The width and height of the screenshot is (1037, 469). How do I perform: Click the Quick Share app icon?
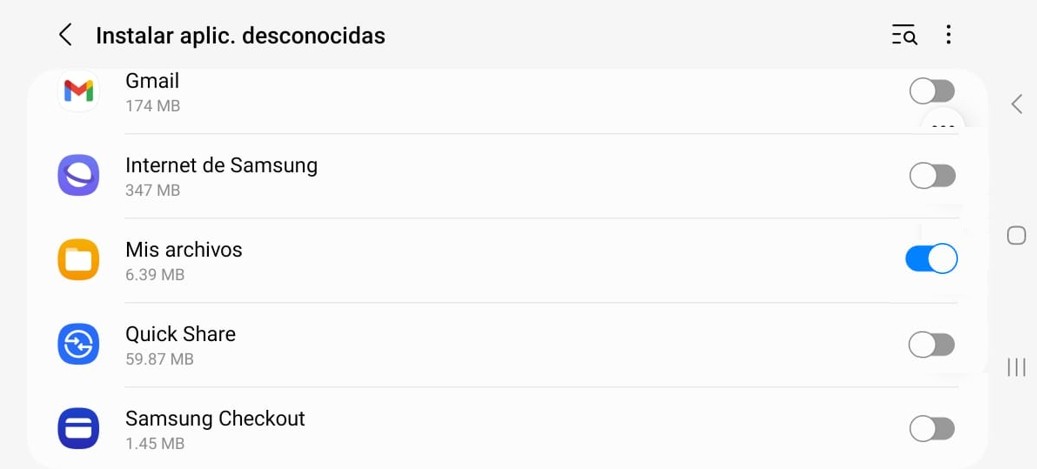point(78,344)
